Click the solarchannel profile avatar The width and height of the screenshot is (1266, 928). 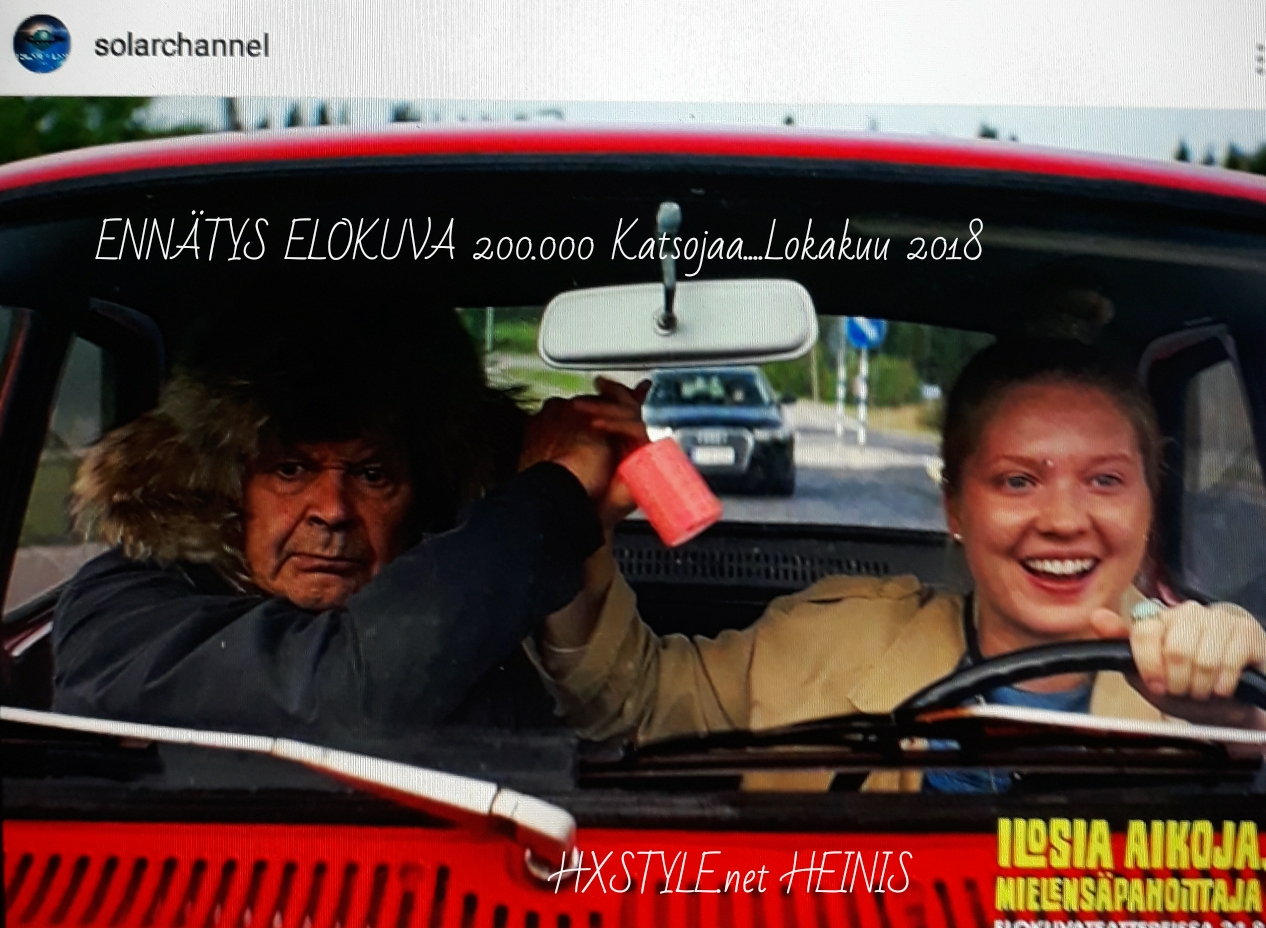[41, 44]
